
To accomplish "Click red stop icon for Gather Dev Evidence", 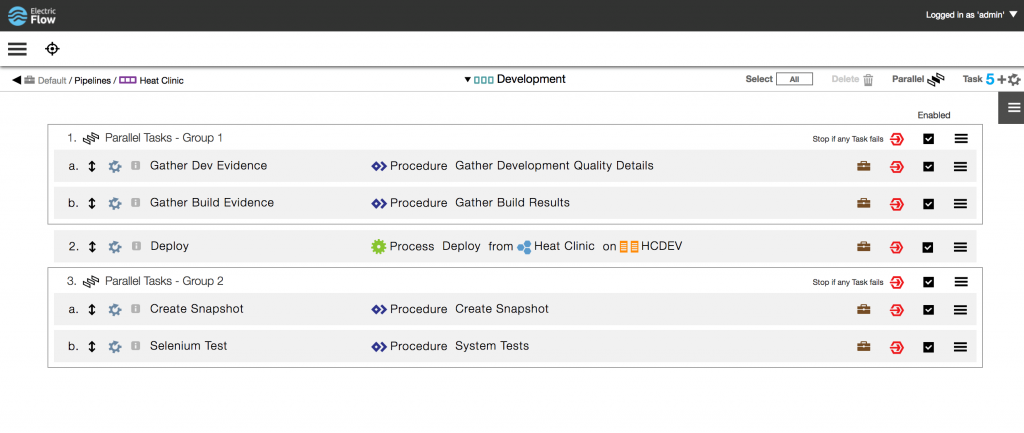I will 897,167.
